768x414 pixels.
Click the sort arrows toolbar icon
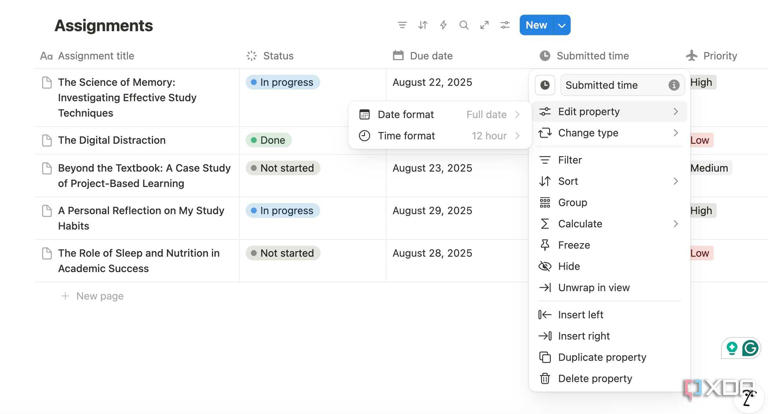click(423, 25)
